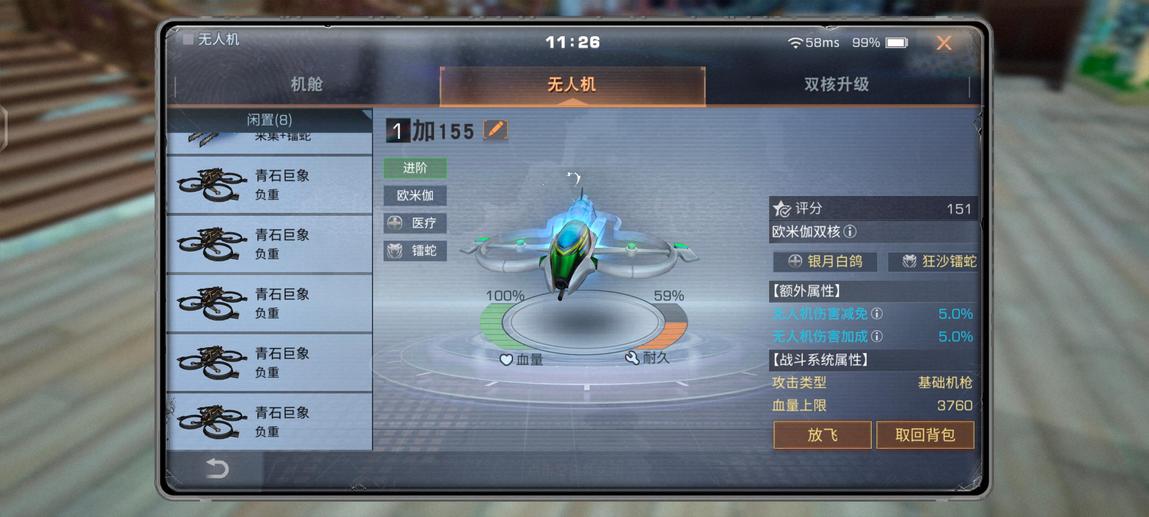Click the back arrow icon at bottom left
This screenshot has width=1149, height=517.
coord(217,469)
